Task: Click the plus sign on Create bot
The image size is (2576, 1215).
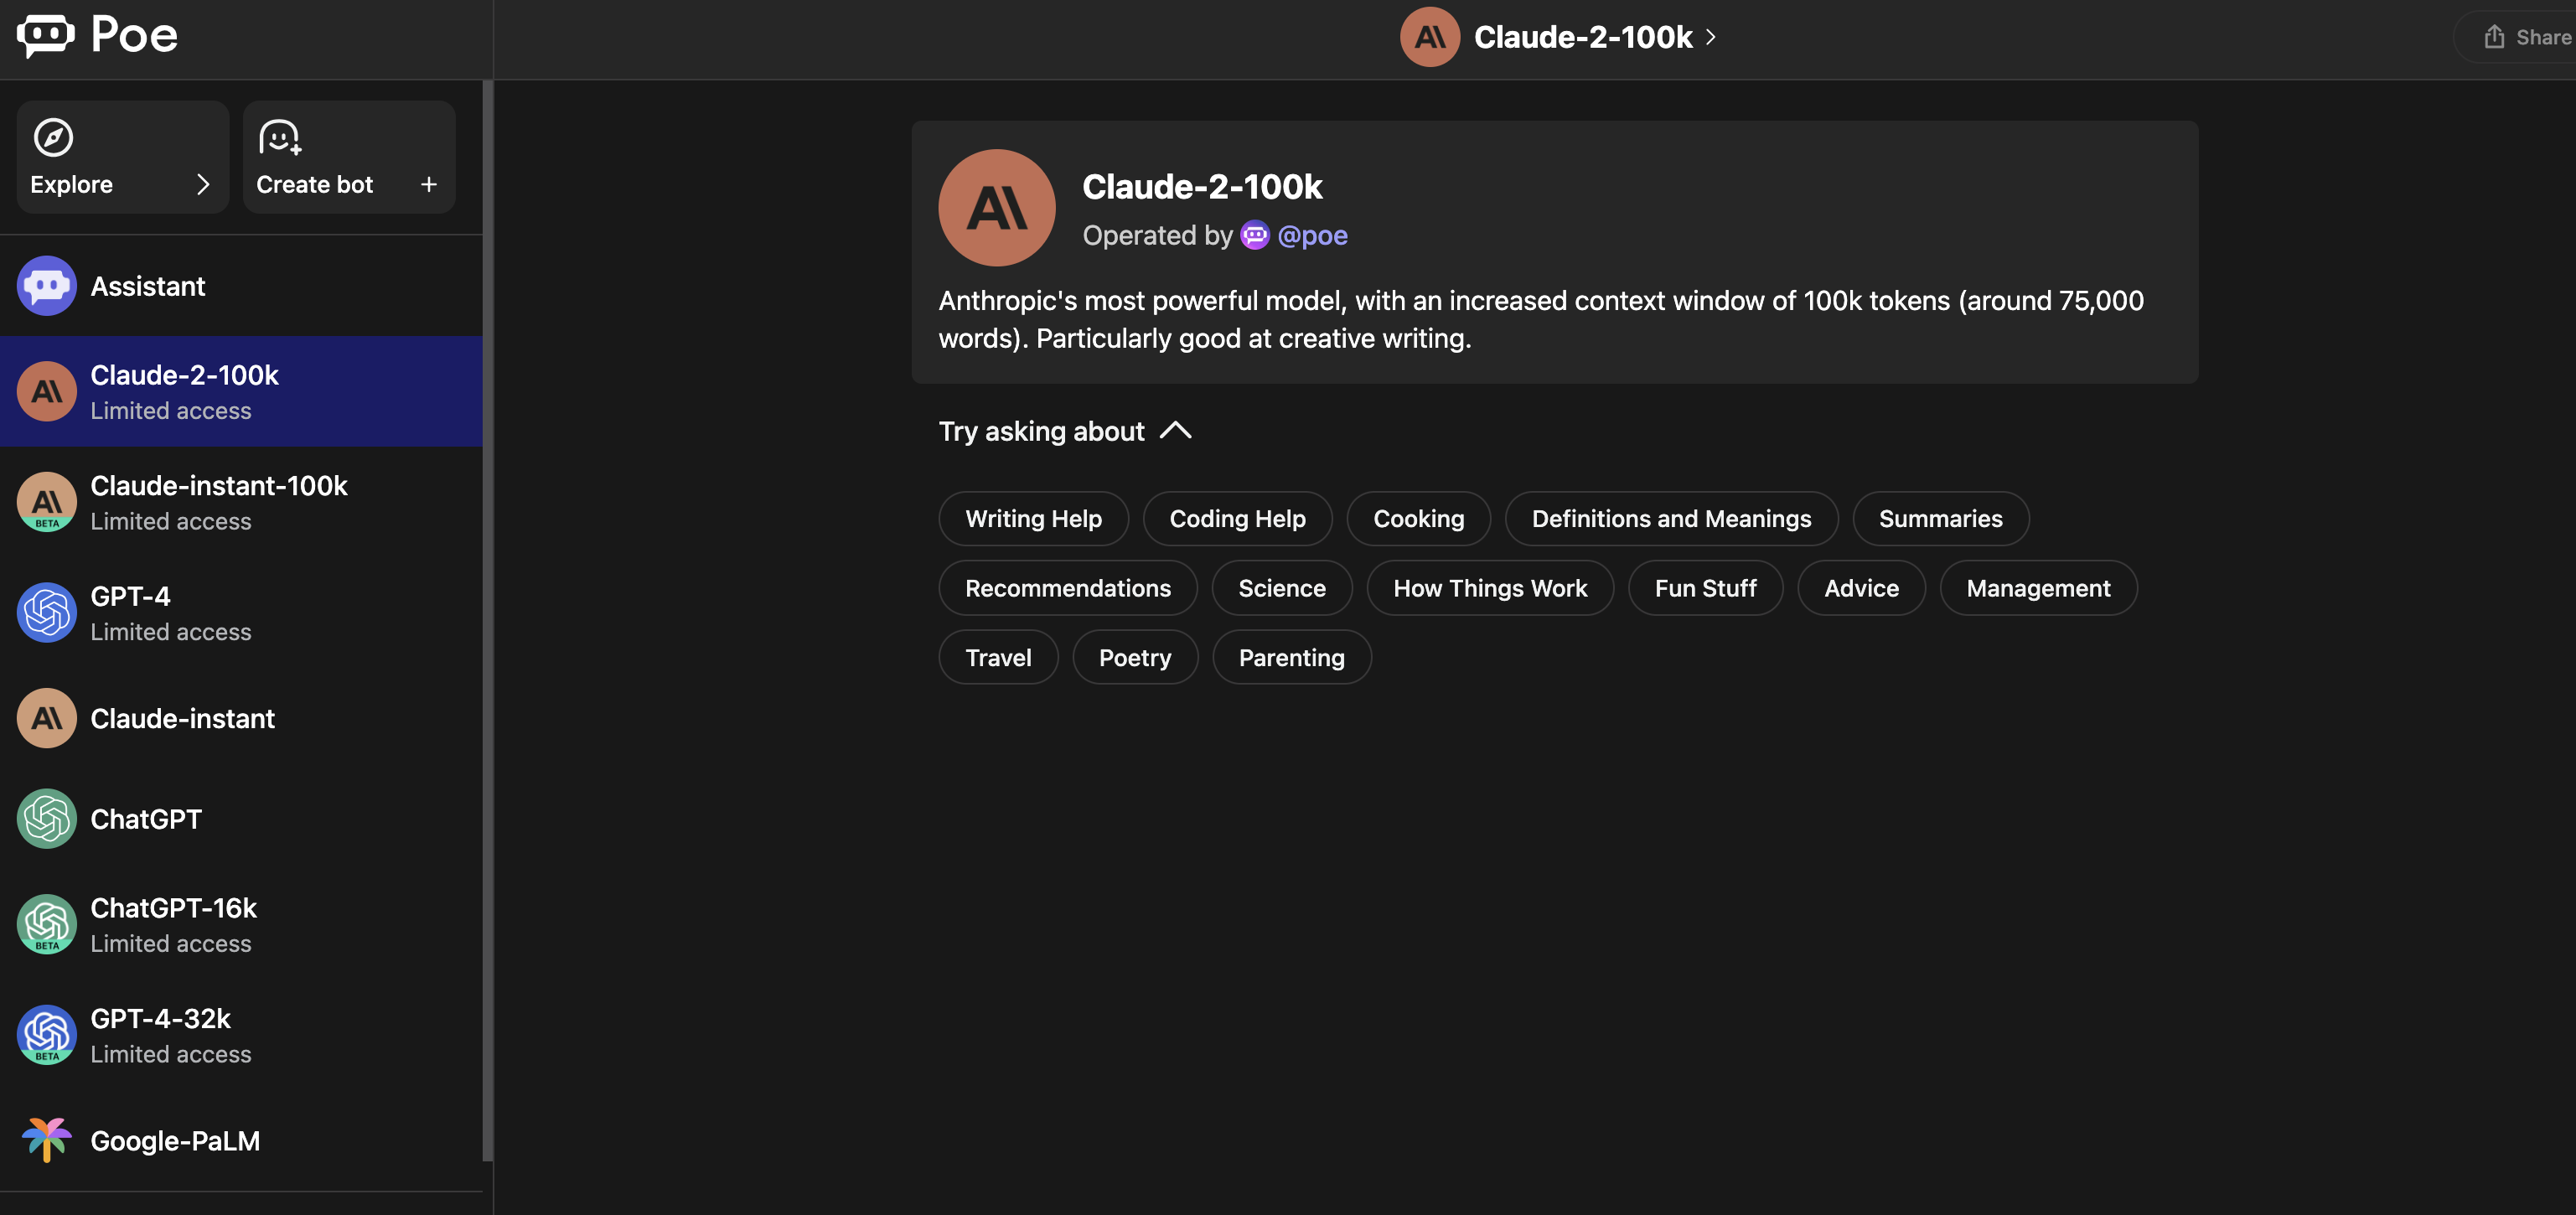Action: 429,184
